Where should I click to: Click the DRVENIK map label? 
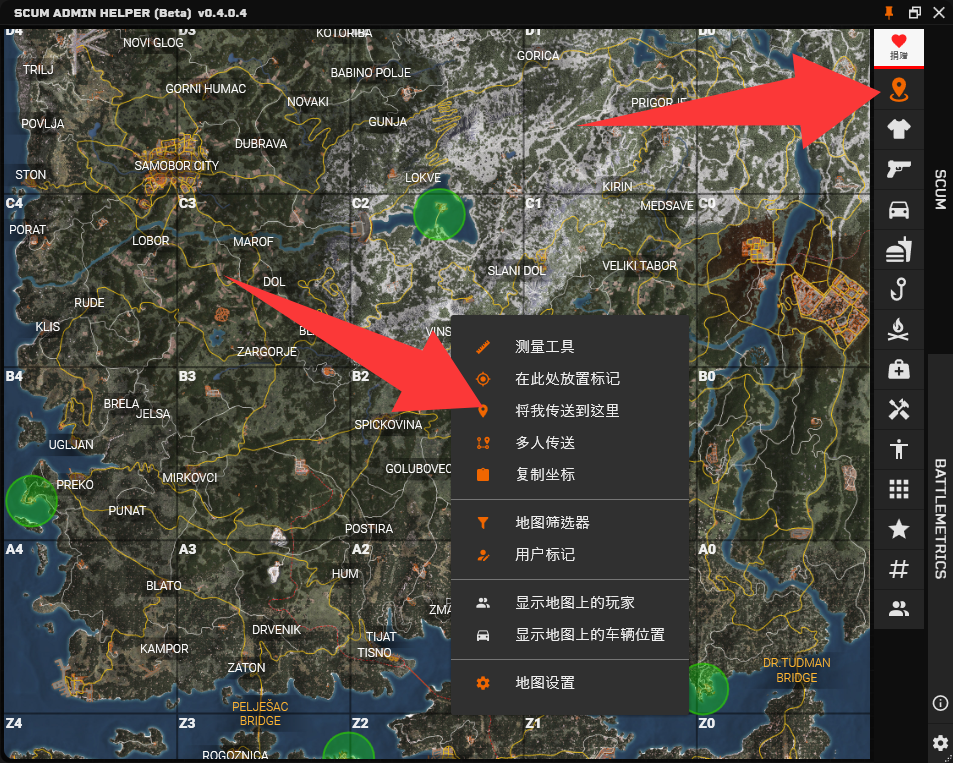[x=277, y=629]
